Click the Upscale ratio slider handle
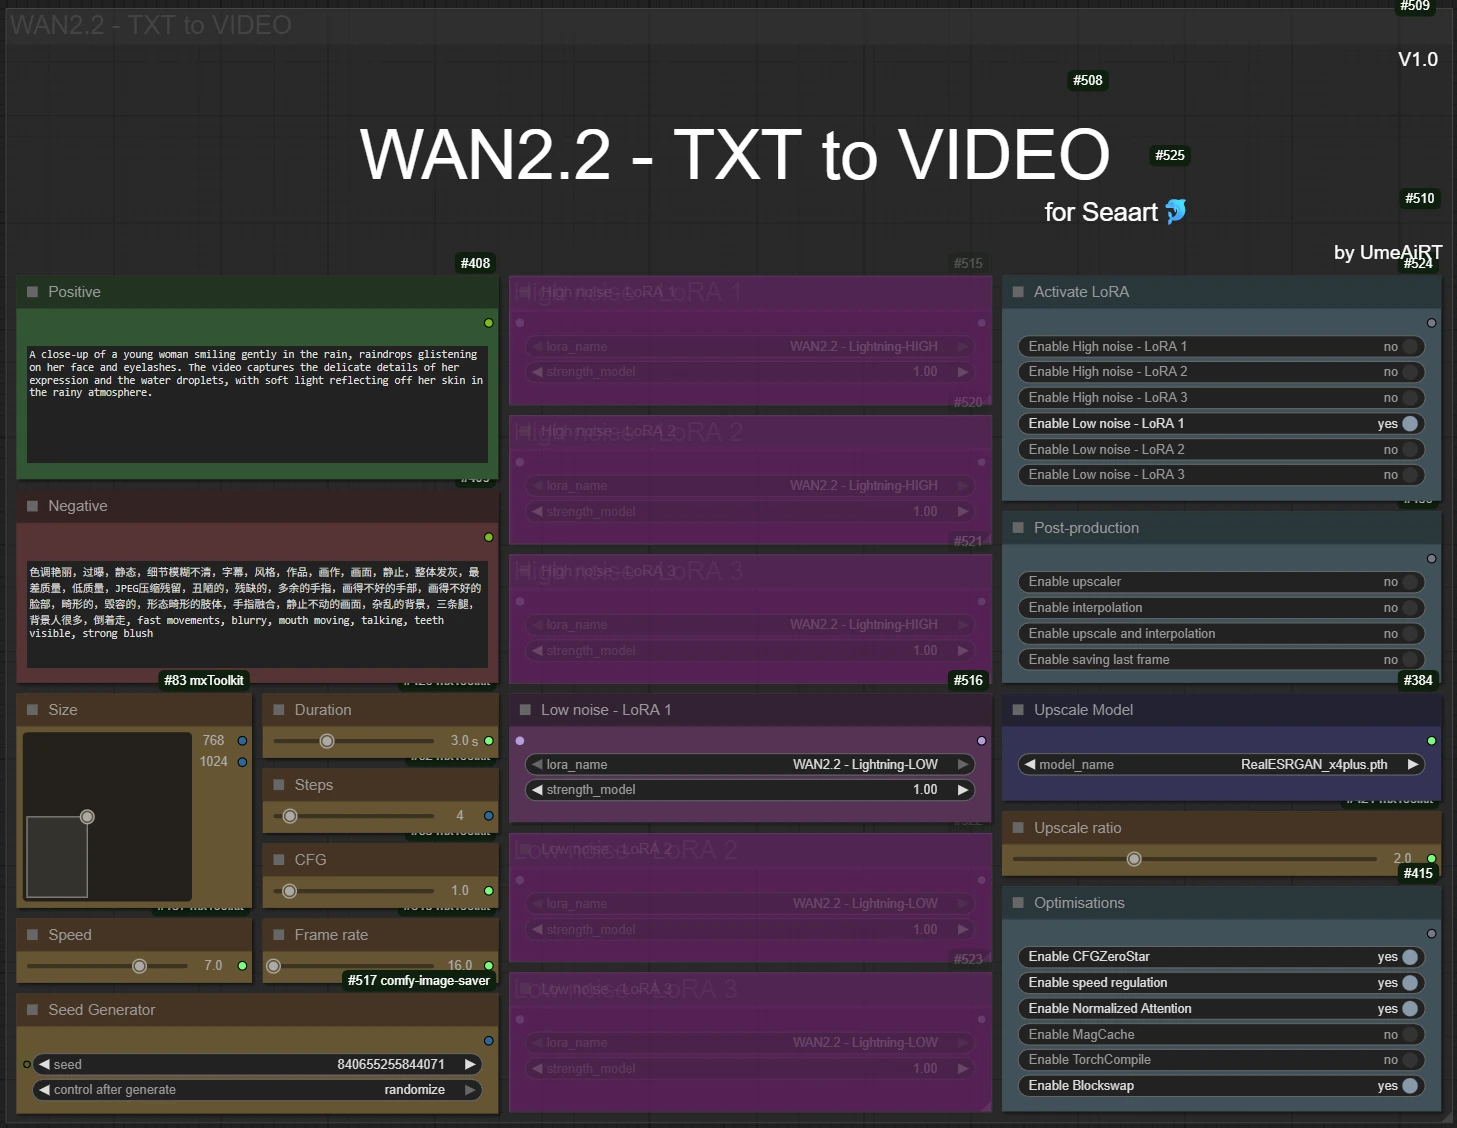The height and width of the screenshot is (1128, 1457). pyautogui.click(x=1134, y=859)
